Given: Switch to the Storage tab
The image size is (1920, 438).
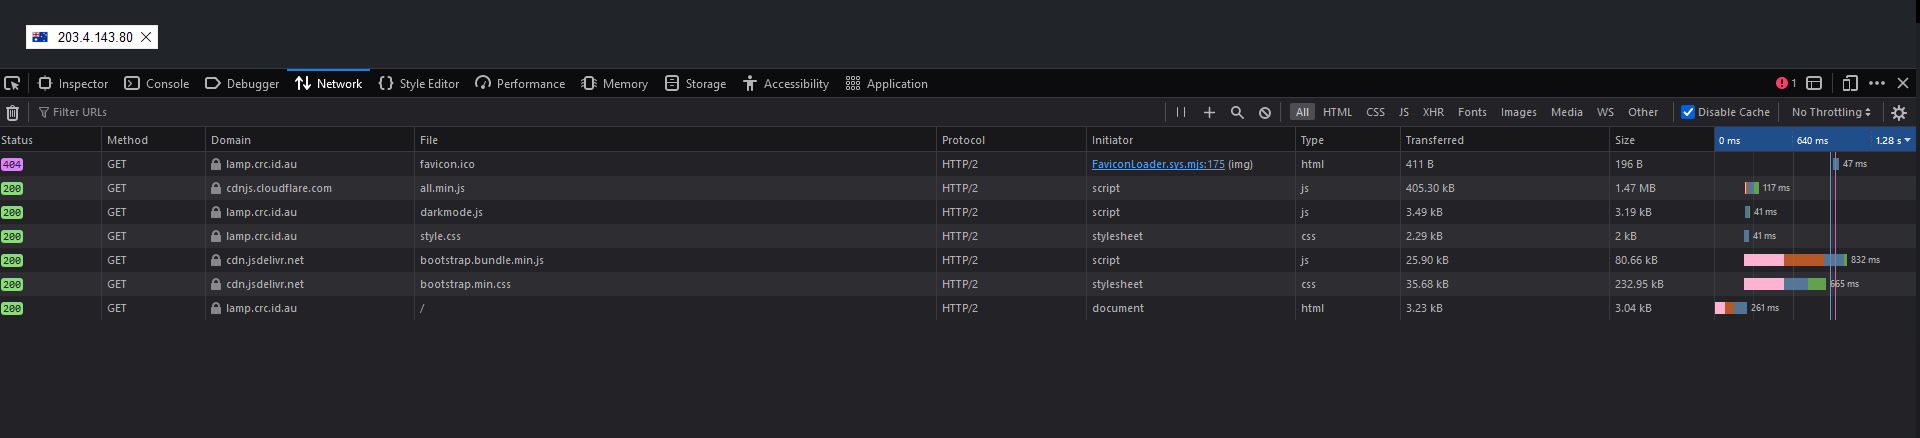Looking at the screenshot, I should tap(695, 84).
